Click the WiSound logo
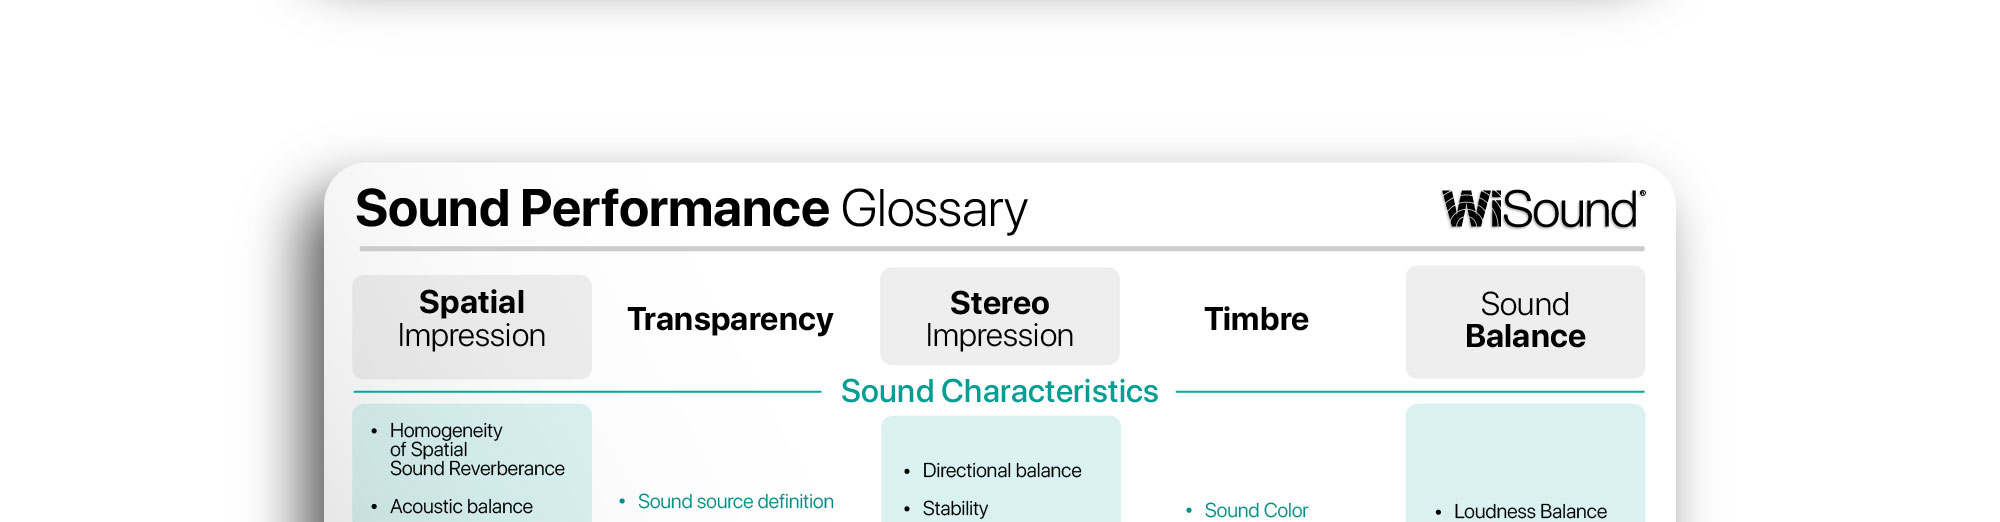2000x522 pixels. [1543, 209]
